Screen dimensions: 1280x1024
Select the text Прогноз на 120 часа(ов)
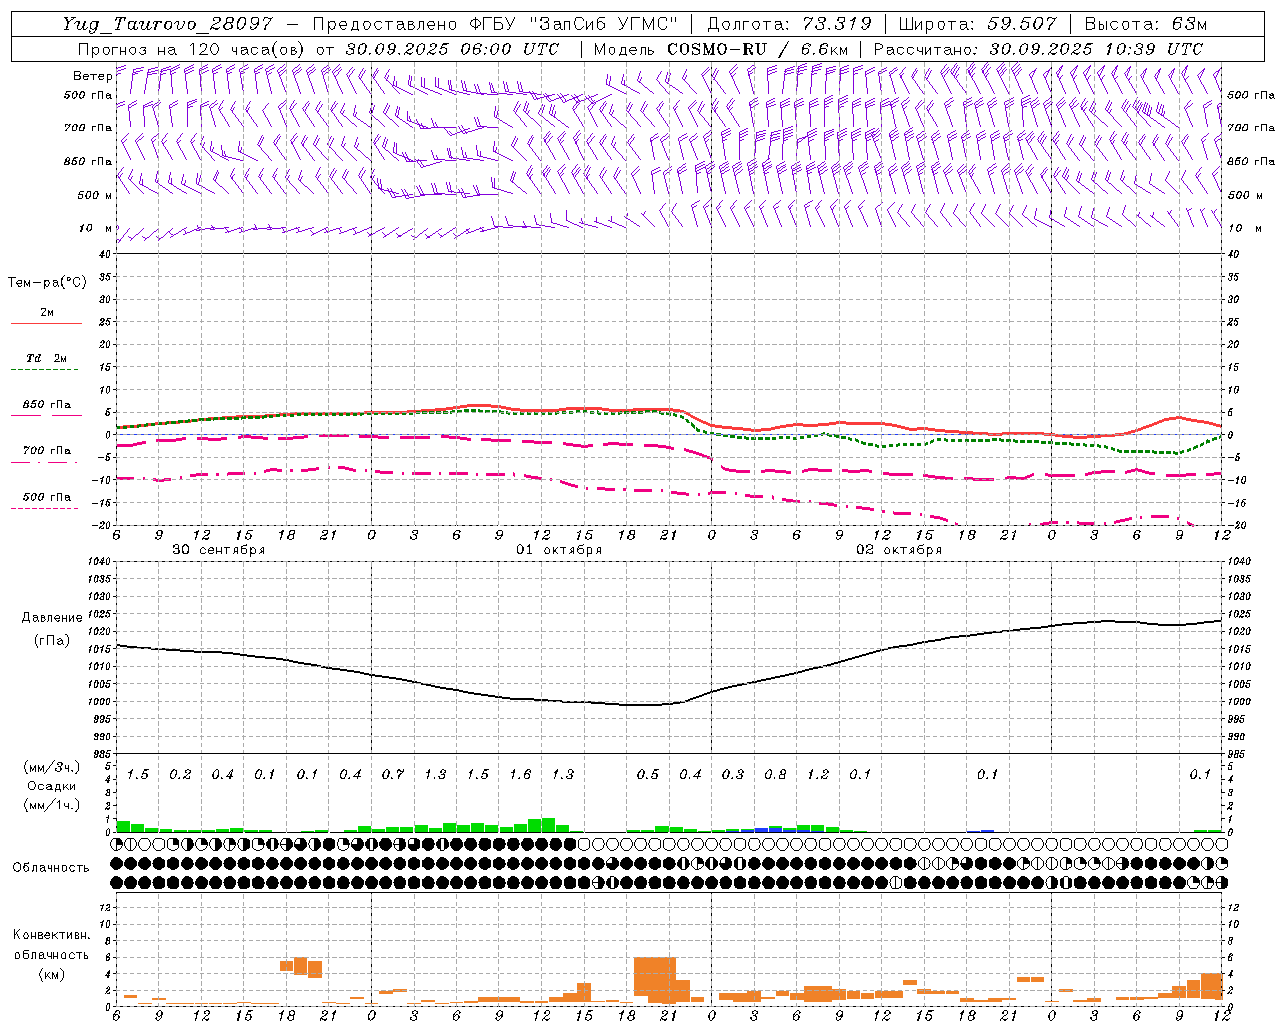coord(192,49)
